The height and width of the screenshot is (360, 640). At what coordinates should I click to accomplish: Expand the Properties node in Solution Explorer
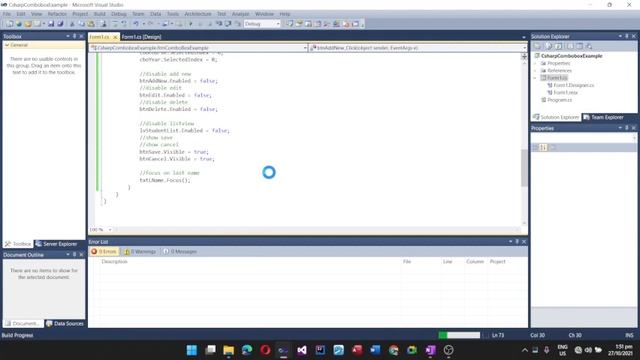[x=535, y=64]
